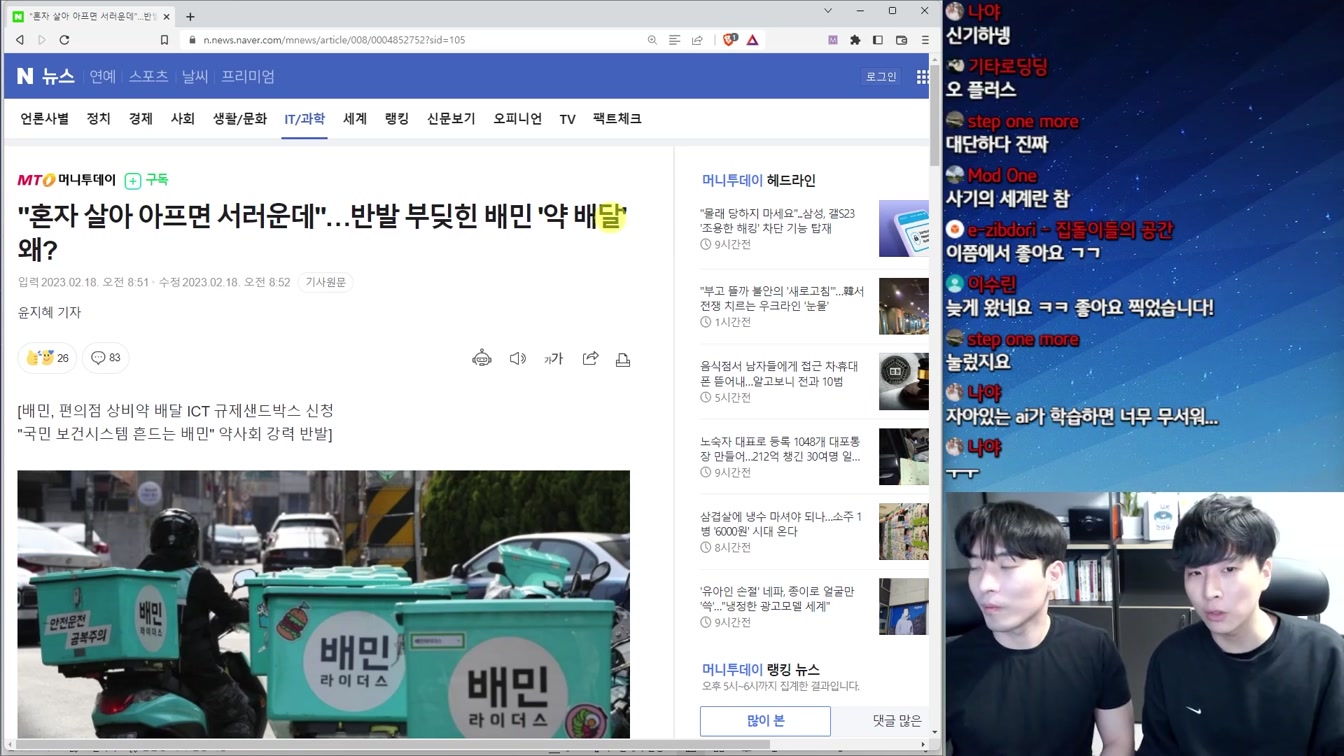1344x756 pixels.
Task: Select the 경제 economy tab
Action: coord(140,119)
